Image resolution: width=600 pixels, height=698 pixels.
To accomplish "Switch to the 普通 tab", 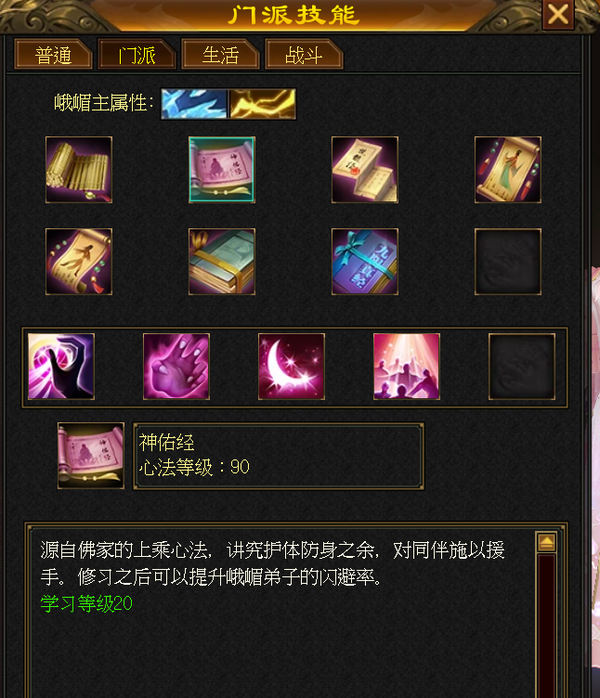I will [53, 55].
